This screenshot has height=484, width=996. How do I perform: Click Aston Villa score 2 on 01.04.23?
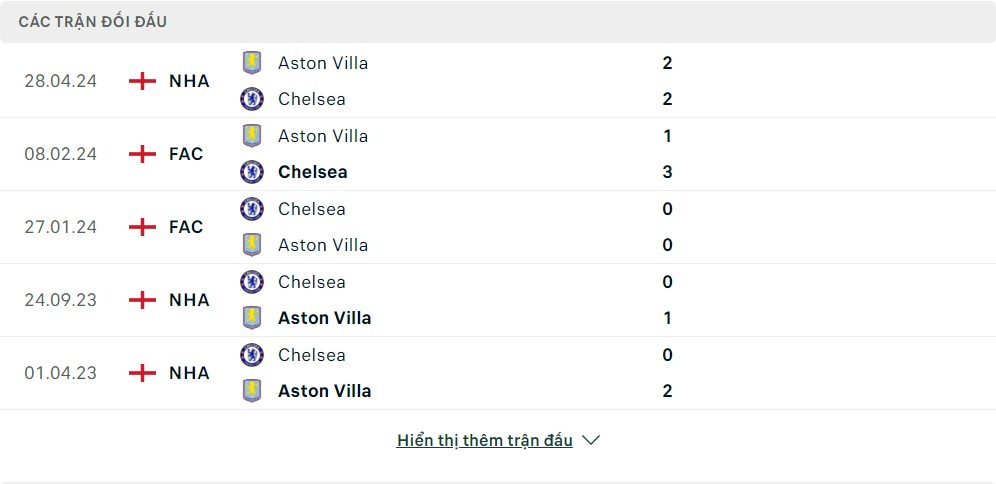coord(667,391)
